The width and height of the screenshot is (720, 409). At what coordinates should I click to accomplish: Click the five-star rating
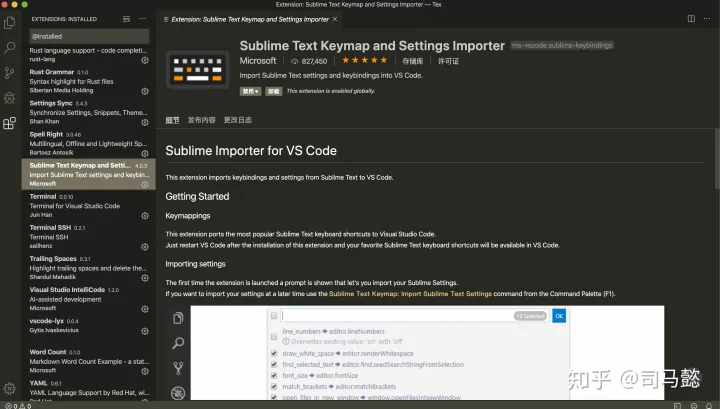(x=365, y=60)
